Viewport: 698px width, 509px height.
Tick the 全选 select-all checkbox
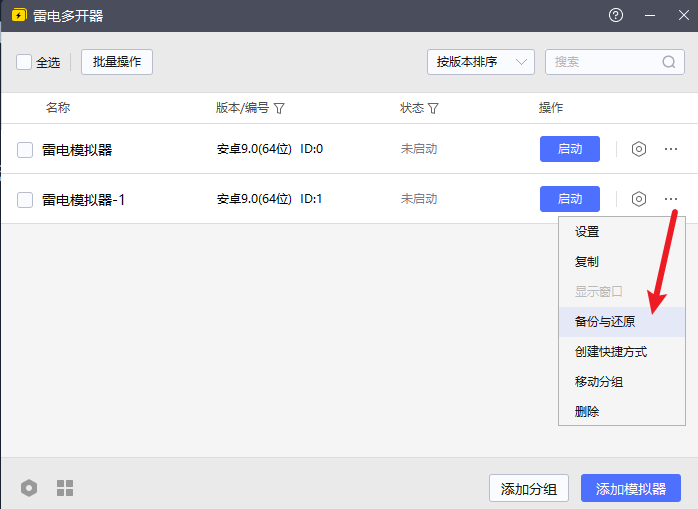(24, 62)
